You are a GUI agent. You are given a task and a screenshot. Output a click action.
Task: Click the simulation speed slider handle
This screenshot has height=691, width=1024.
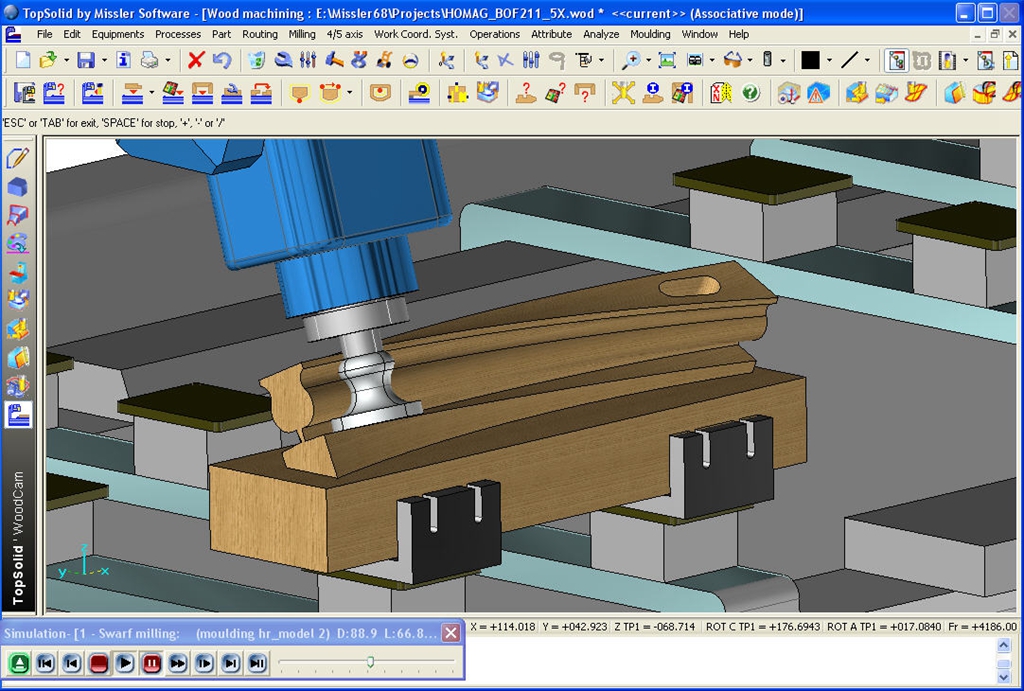[x=370, y=662]
